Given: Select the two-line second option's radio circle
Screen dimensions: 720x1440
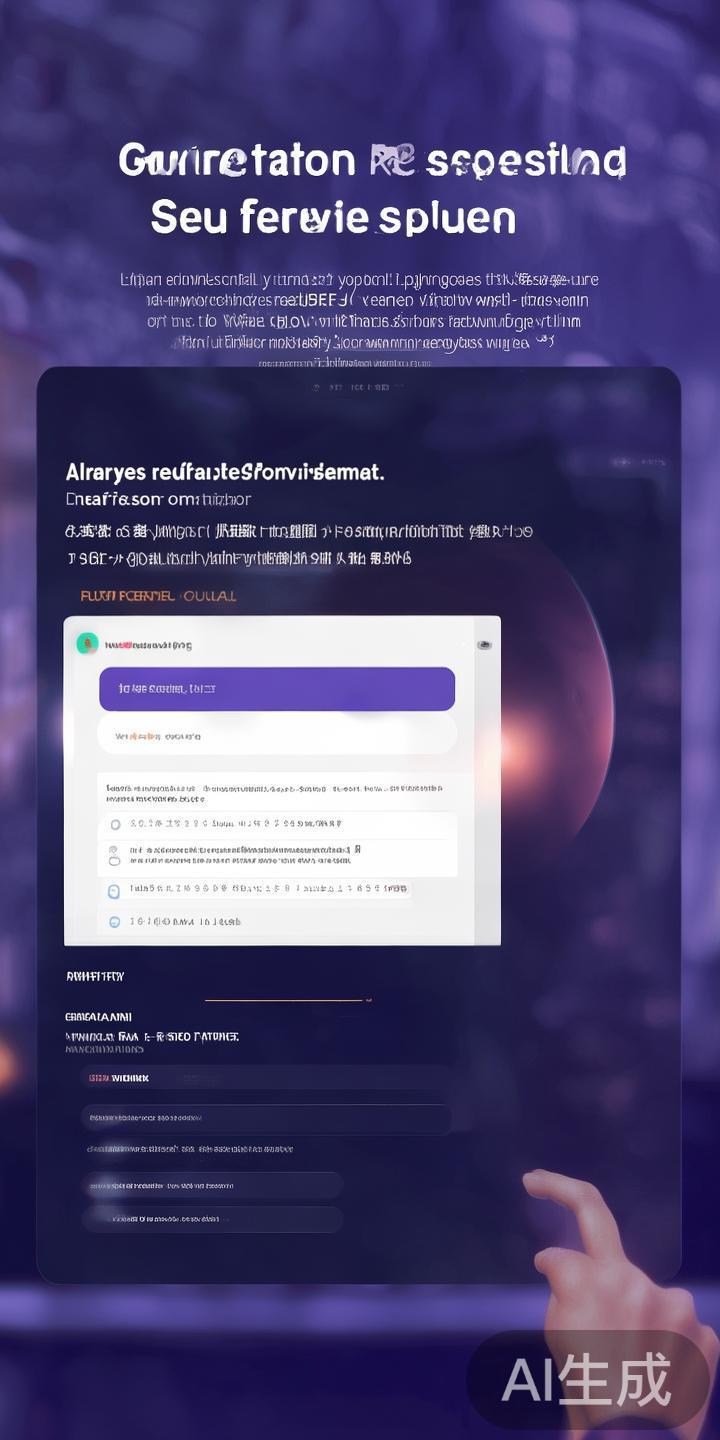Looking at the screenshot, I should [x=114, y=855].
